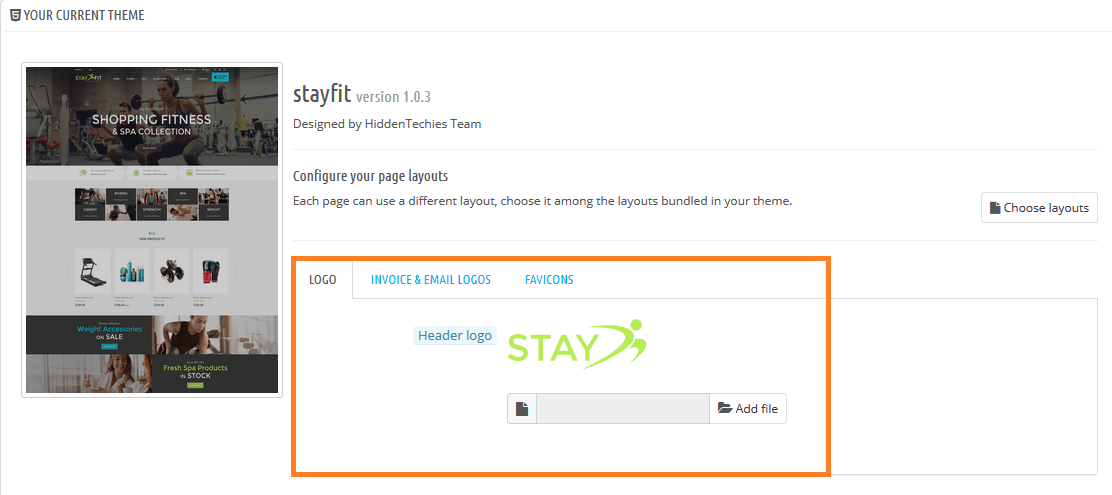Click the file icon left of the upload field

pos(522,408)
